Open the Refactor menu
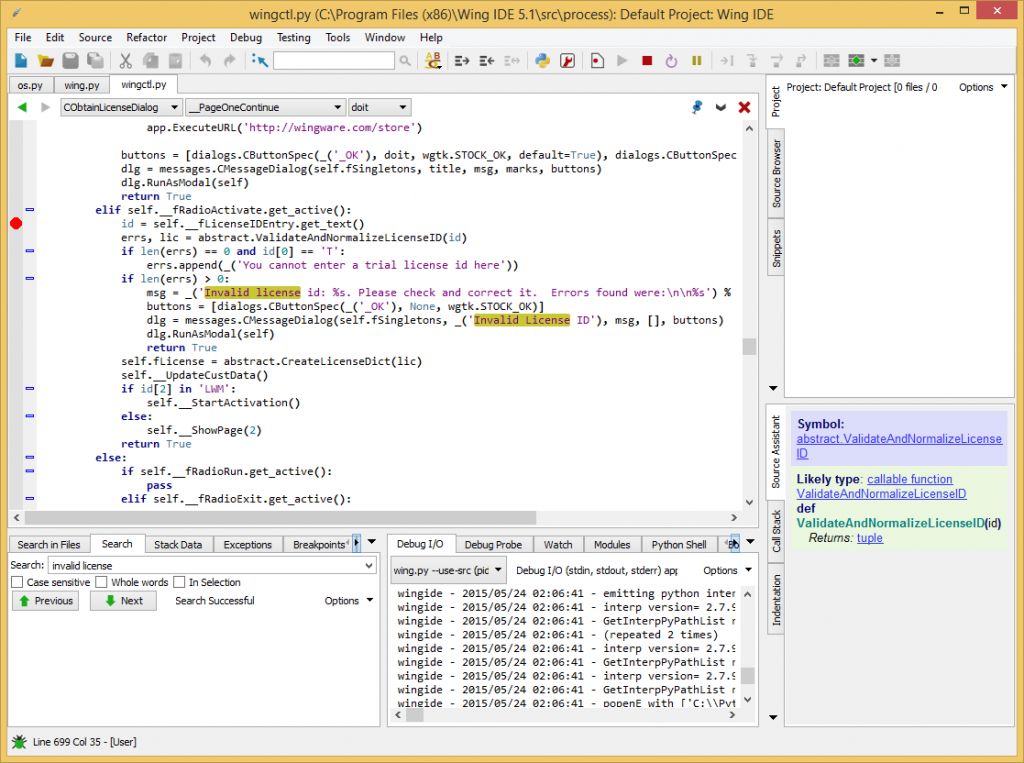 tap(146, 37)
